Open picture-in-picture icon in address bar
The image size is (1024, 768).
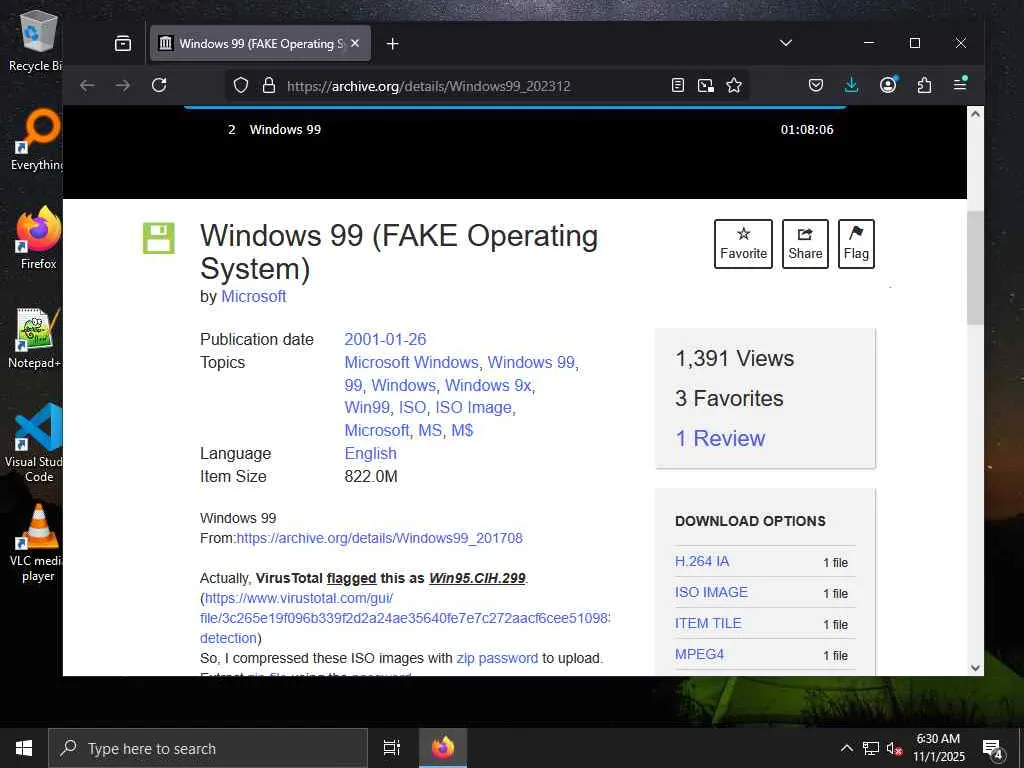[706, 86]
